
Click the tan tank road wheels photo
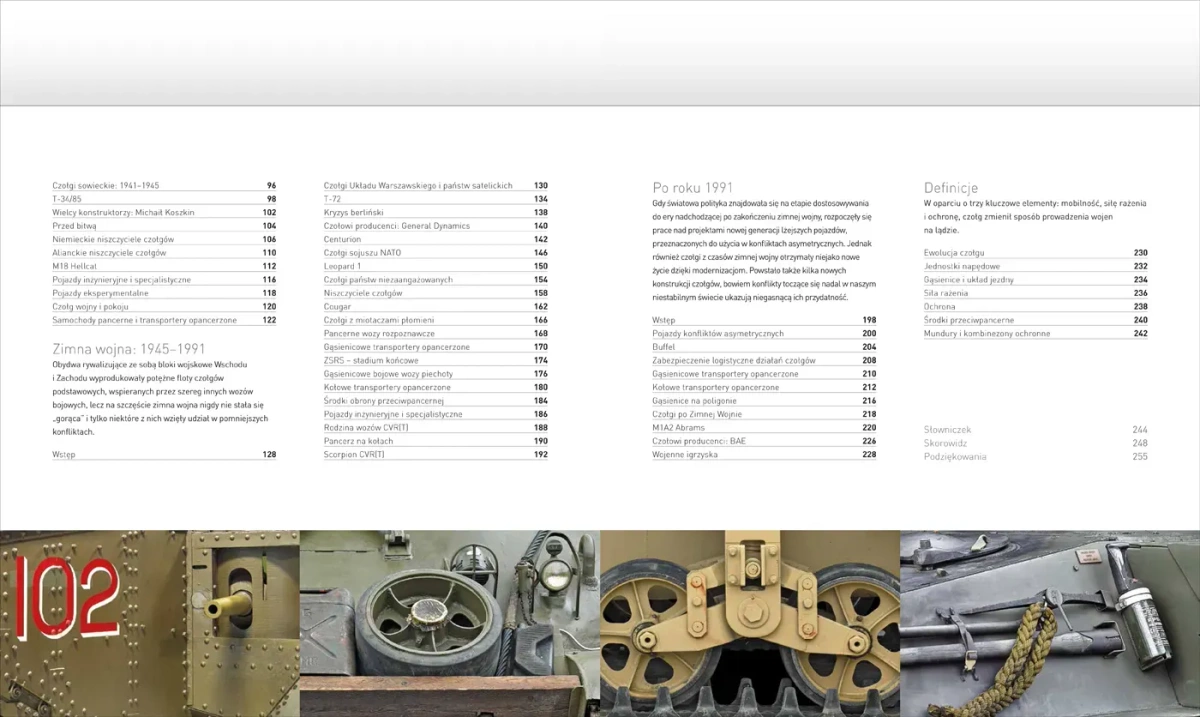pyautogui.click(x=750, y=623)
